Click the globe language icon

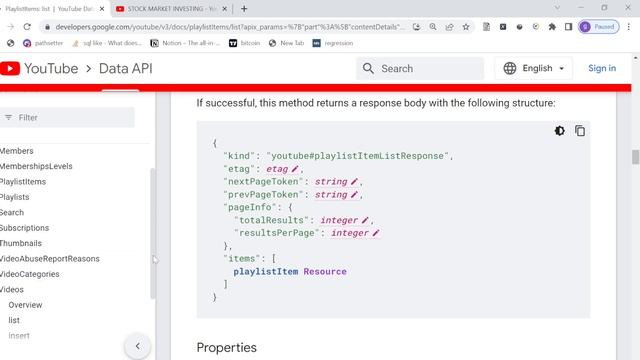pyautogui.click(x=510, y=68)
